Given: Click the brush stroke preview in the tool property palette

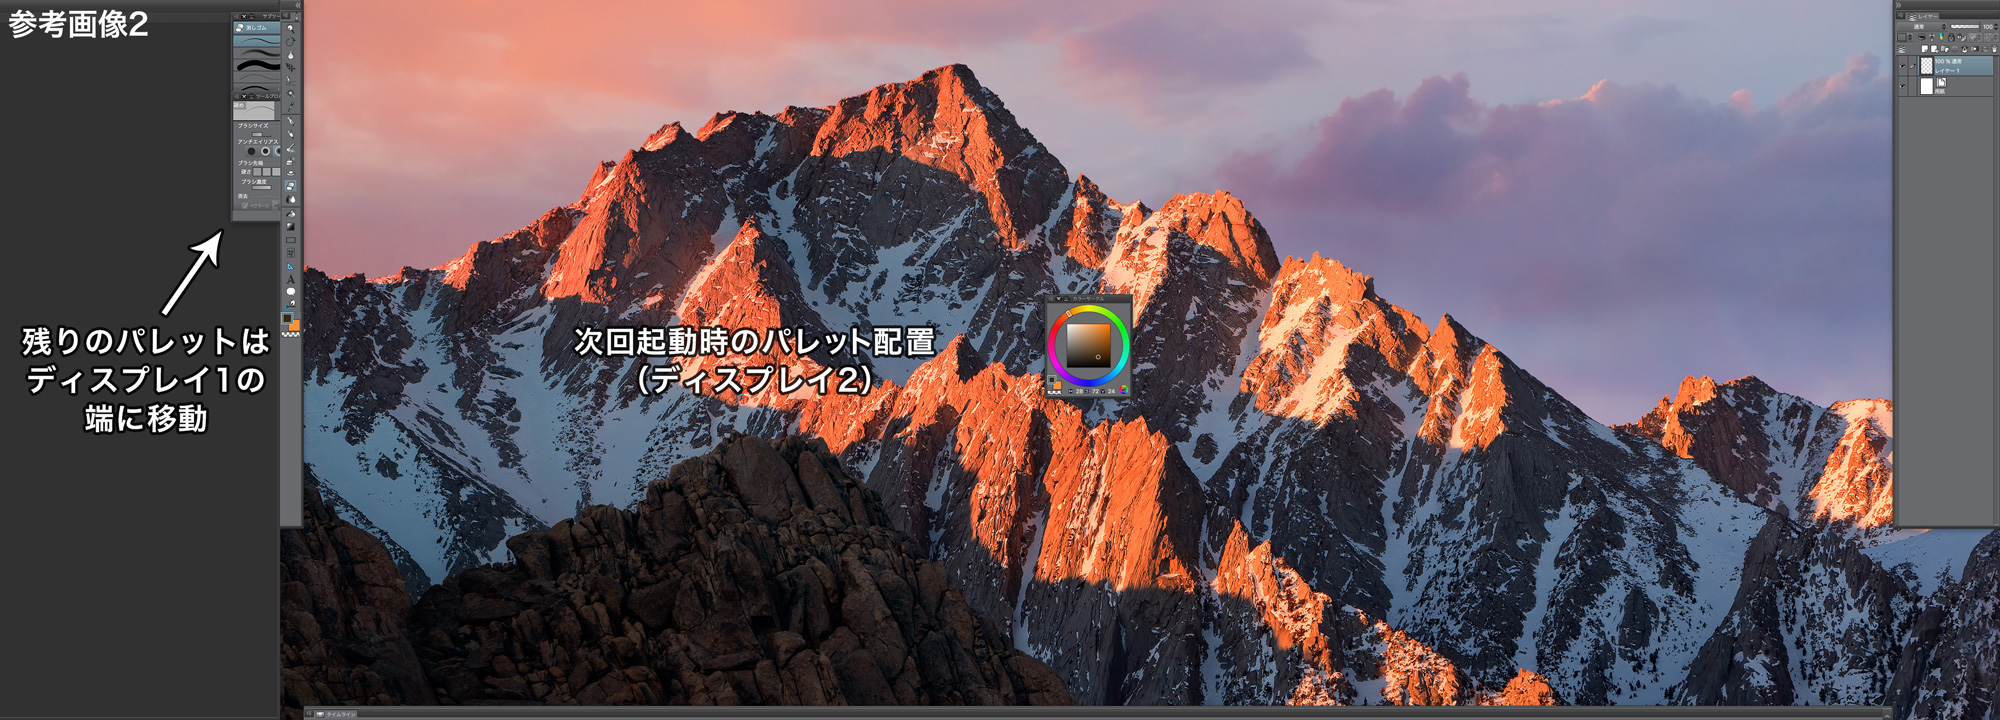Looking at the screenshot, I should pyautogui.click(x=256, y=110).
